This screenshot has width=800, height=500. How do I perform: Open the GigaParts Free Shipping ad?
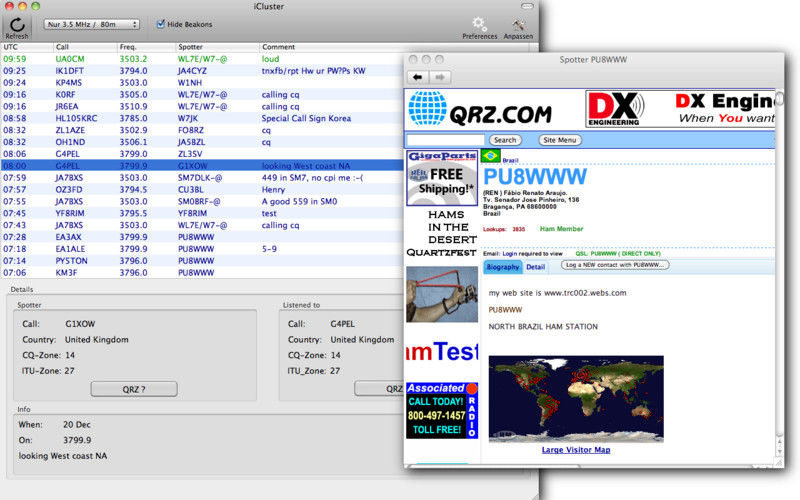(x=442, y=178)
